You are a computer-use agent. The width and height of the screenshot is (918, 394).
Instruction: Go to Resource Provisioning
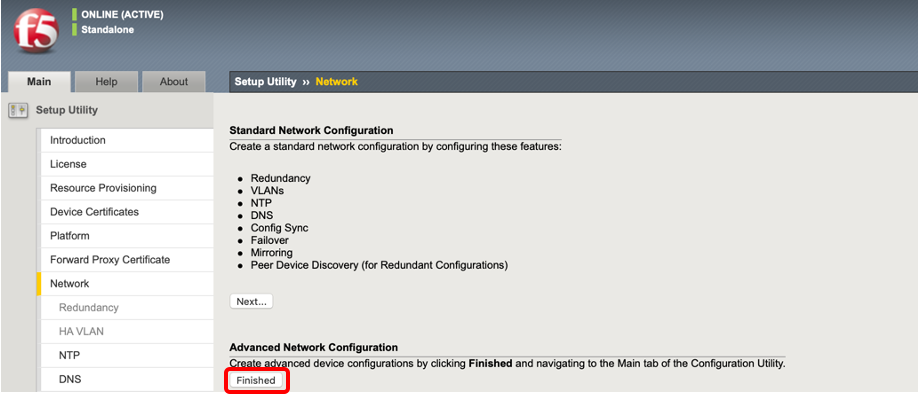coord(127,188)
